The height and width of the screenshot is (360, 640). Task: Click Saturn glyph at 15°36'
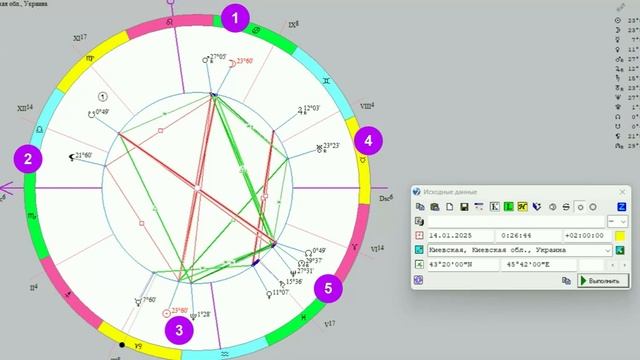[282, 283]
